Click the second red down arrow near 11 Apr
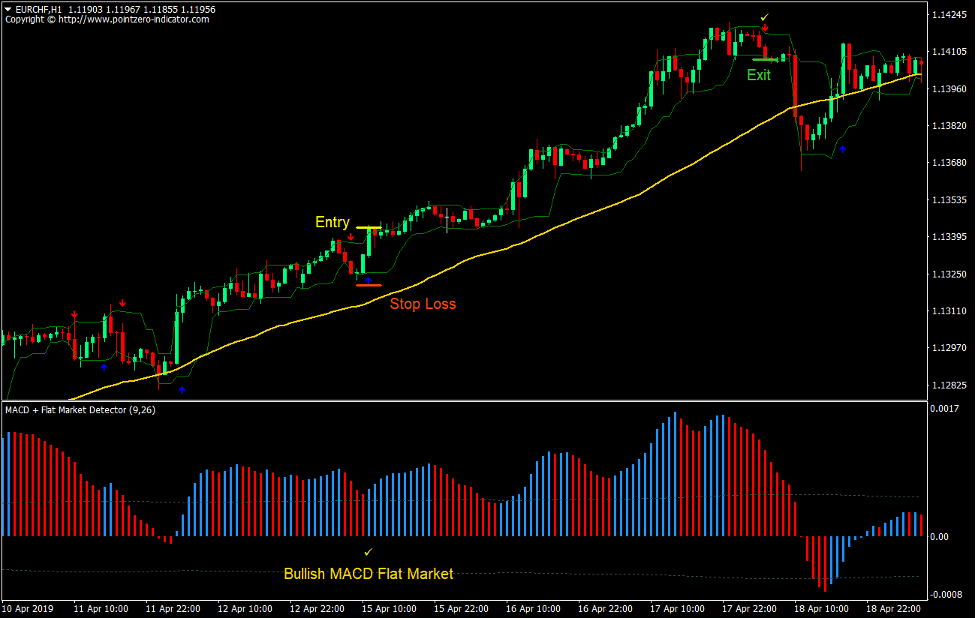This screenshot has width=977, height=618. [122, 302]
